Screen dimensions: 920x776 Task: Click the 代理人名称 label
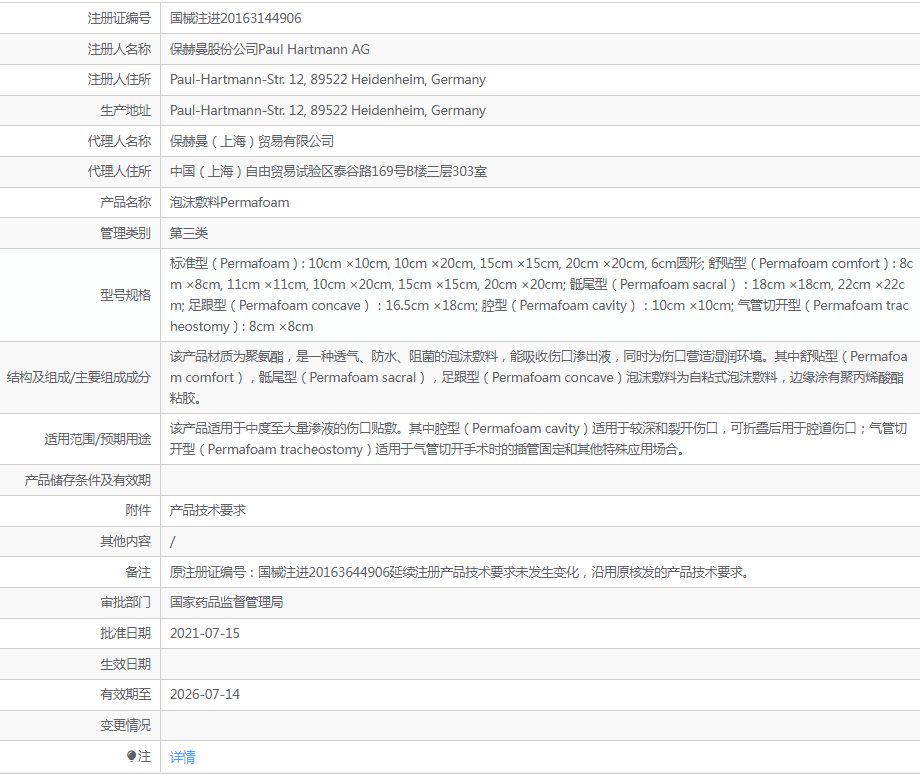coord(119,141)
